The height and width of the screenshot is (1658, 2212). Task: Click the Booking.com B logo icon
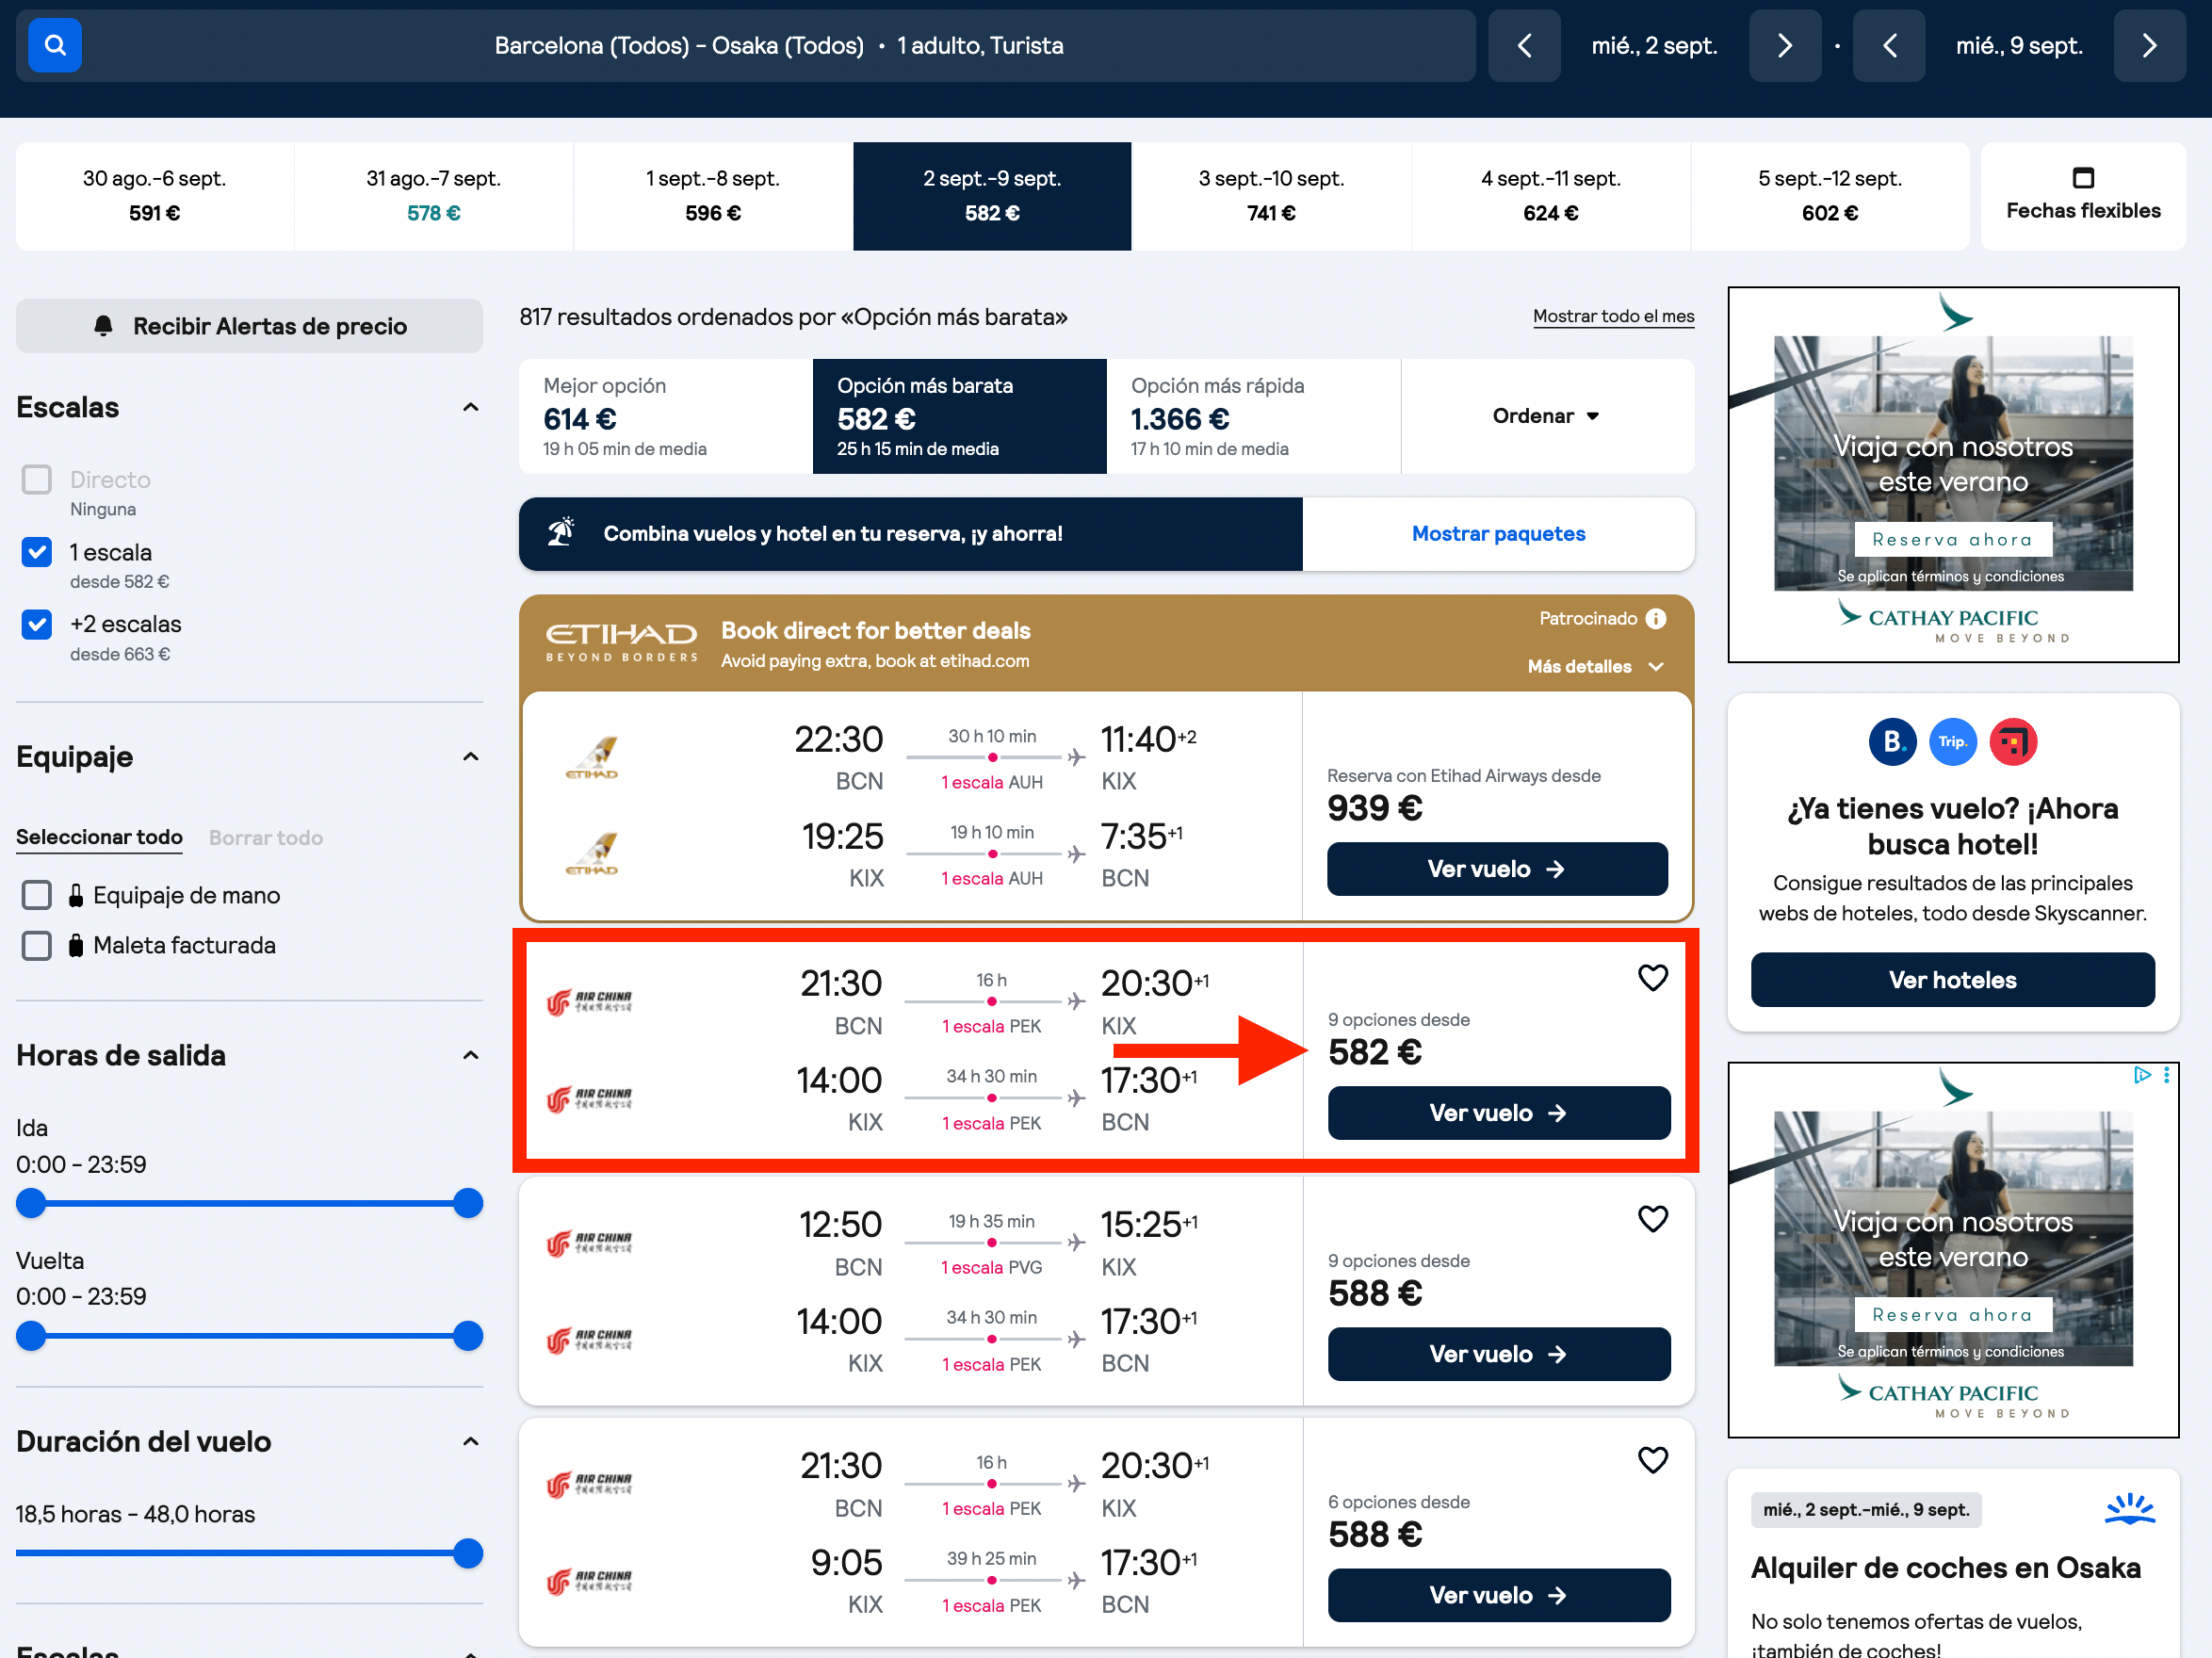tap(1892, 741)
